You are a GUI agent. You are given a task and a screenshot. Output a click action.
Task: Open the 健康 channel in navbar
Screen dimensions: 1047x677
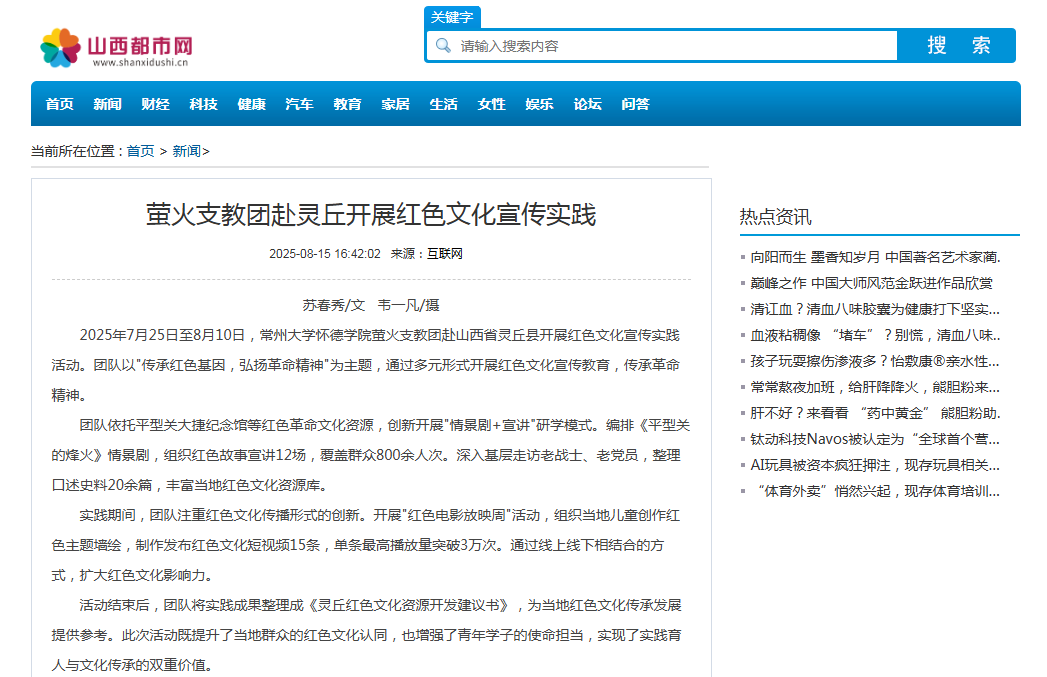point(251,104)
